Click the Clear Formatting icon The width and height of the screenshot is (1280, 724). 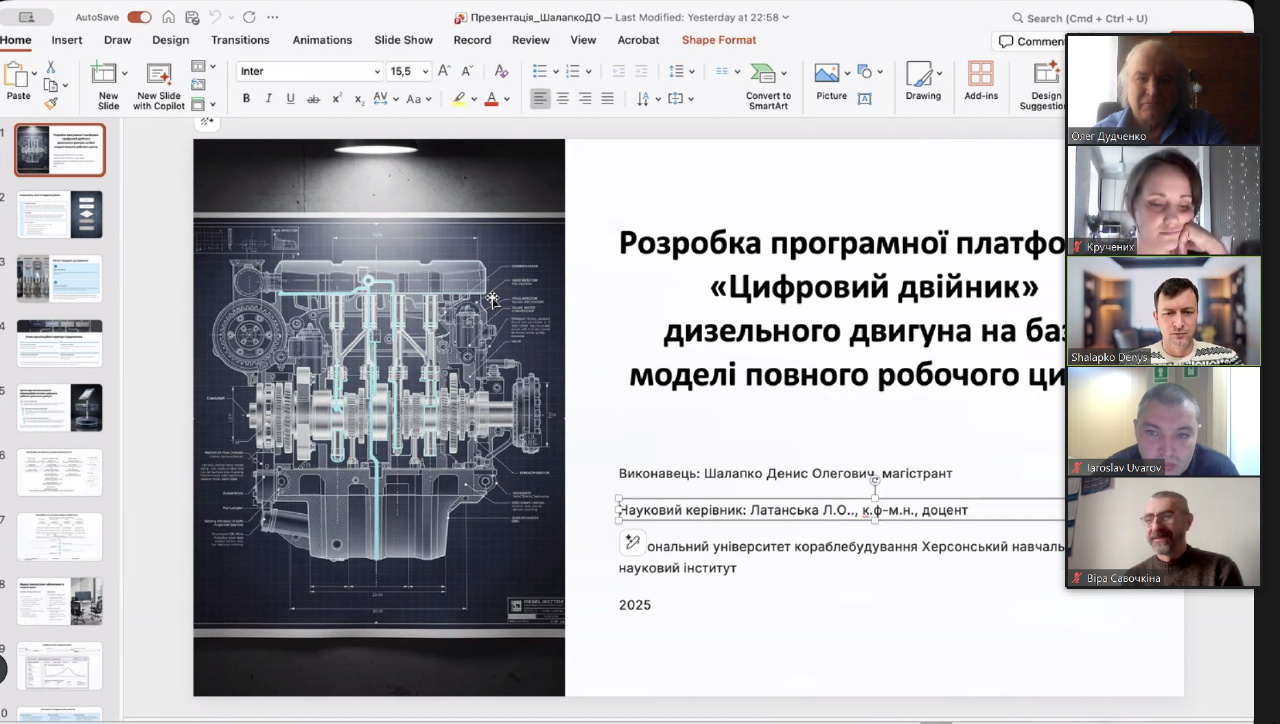[502, 71]
